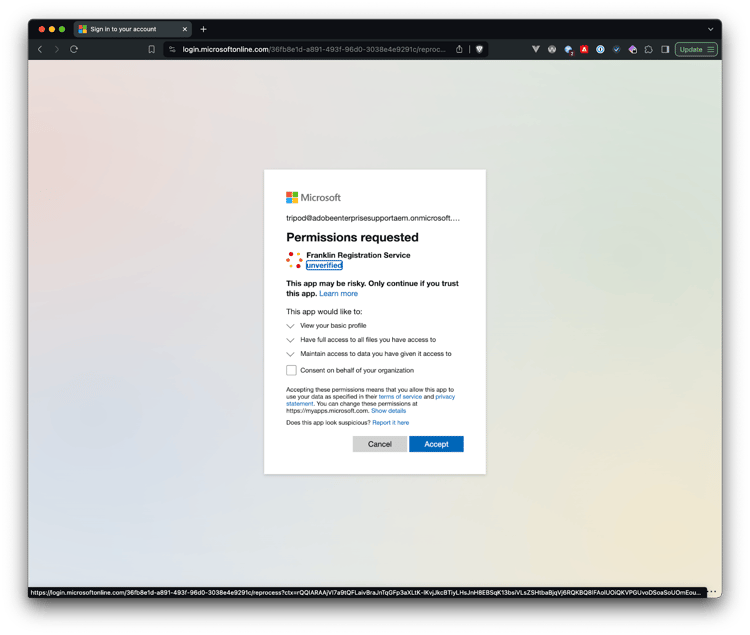
Task: Open tab search chevron in title bar
Action: [711, 29]
